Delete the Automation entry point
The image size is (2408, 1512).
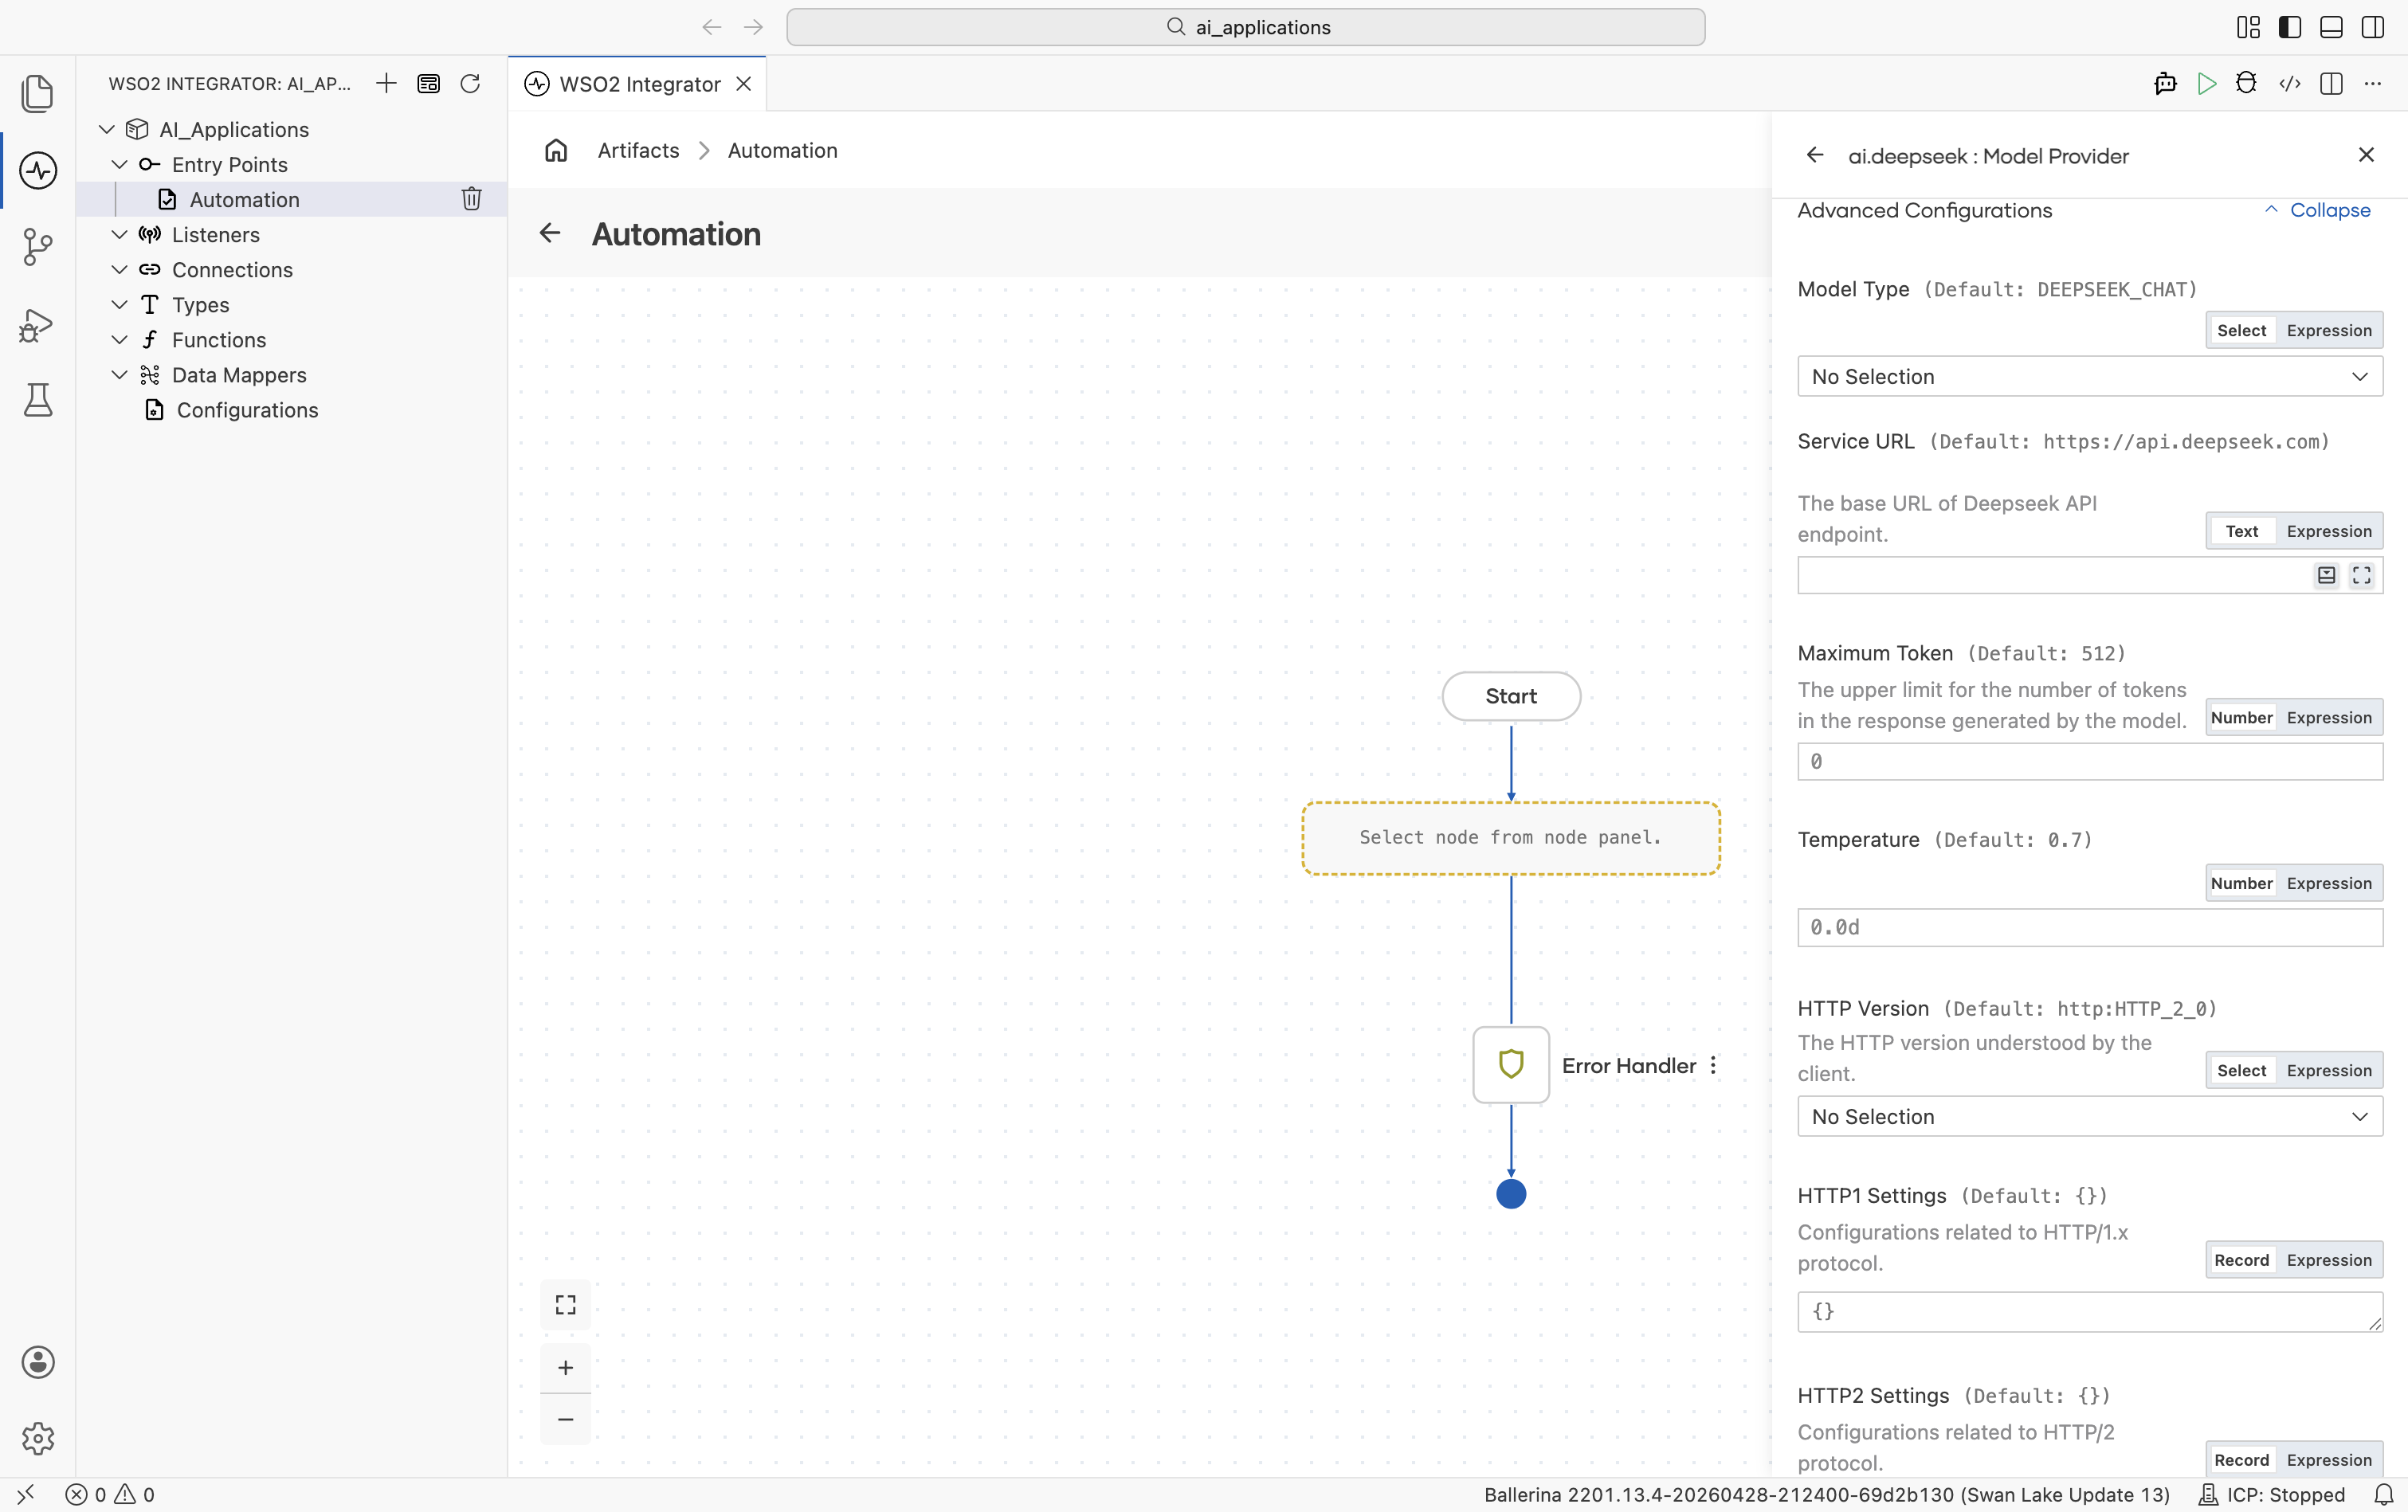[x=471, y=199]
